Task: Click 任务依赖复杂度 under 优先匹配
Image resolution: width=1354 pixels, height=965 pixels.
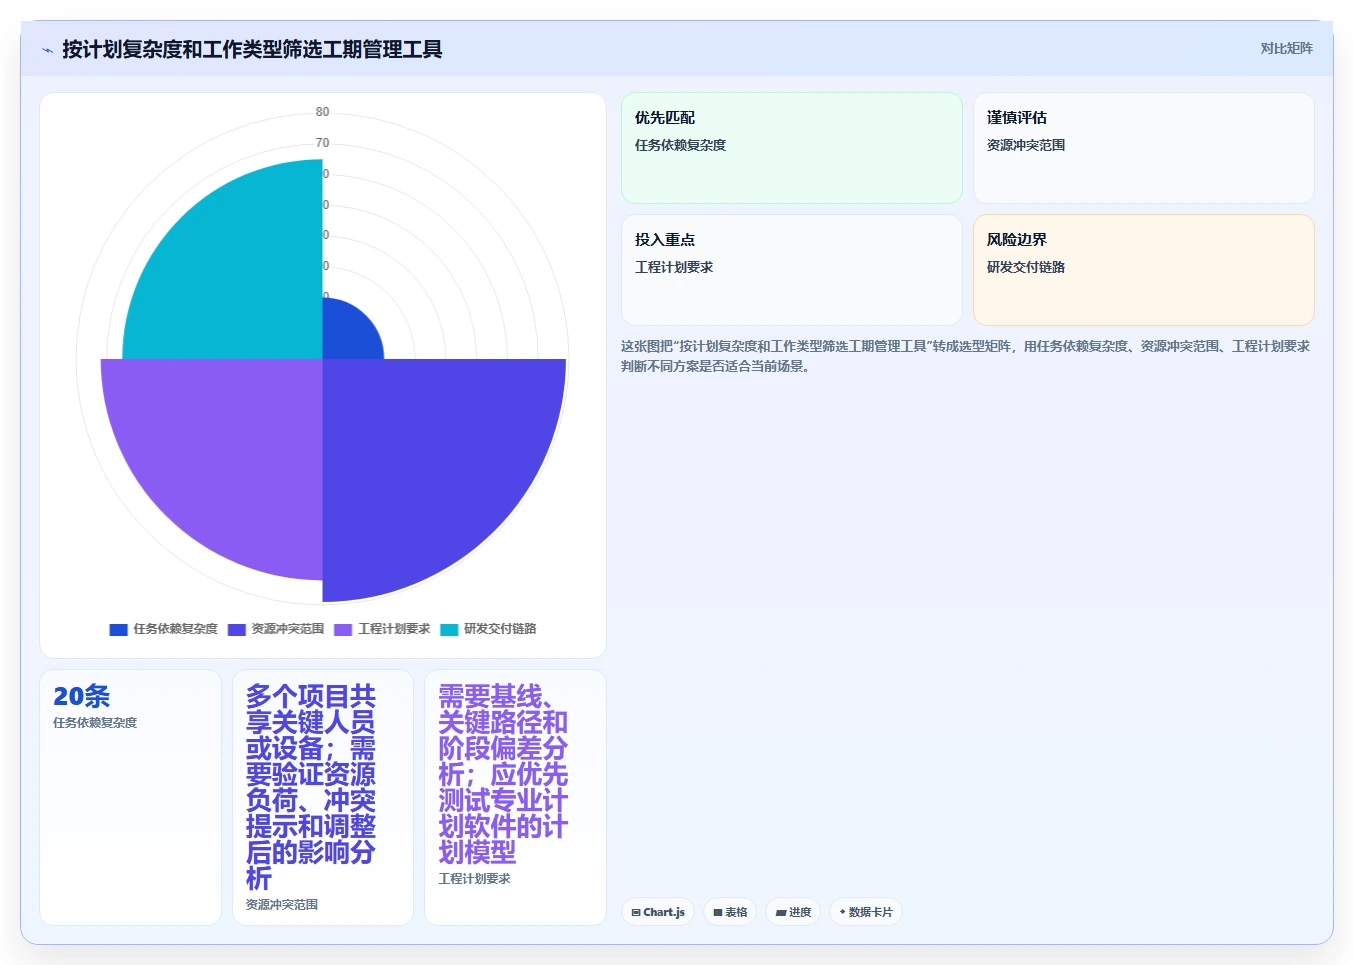Action: 680,145
